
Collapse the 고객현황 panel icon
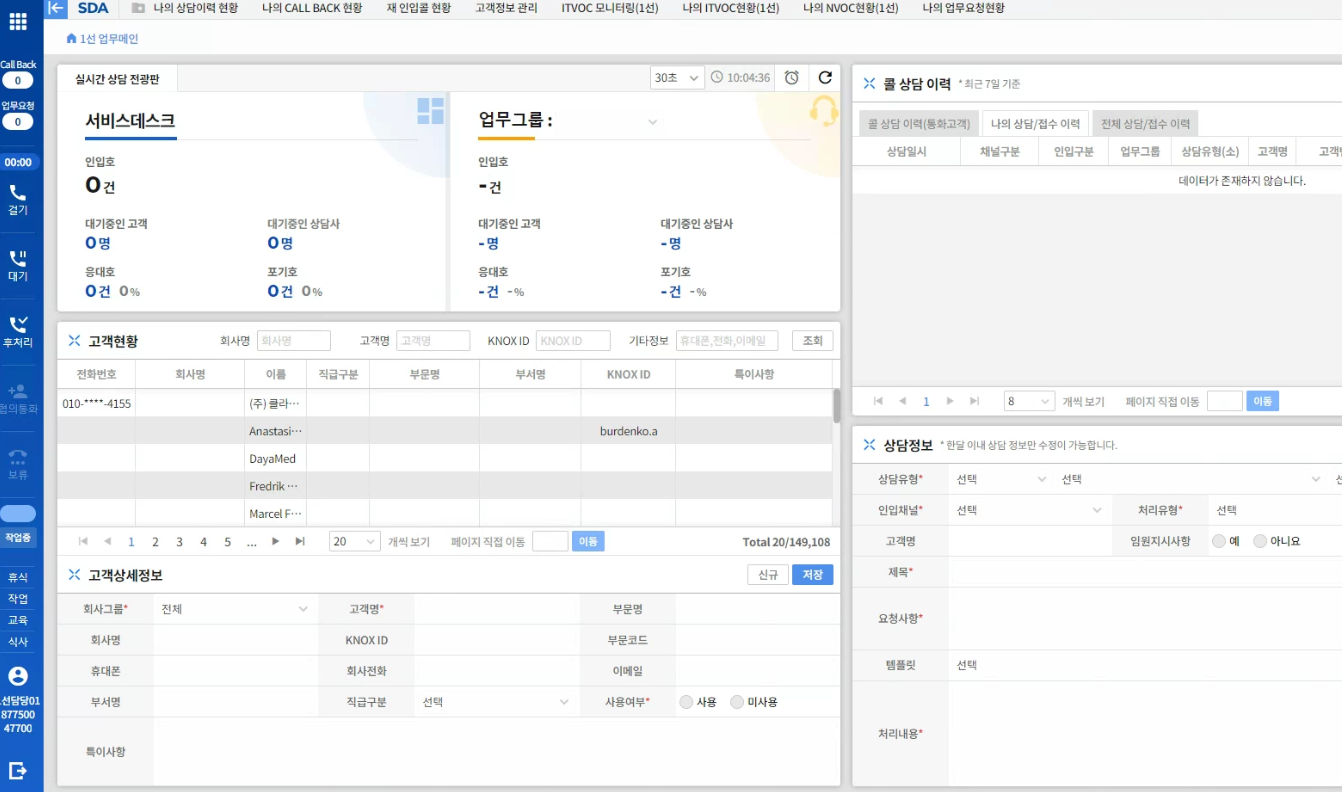[x=74, y=341]
